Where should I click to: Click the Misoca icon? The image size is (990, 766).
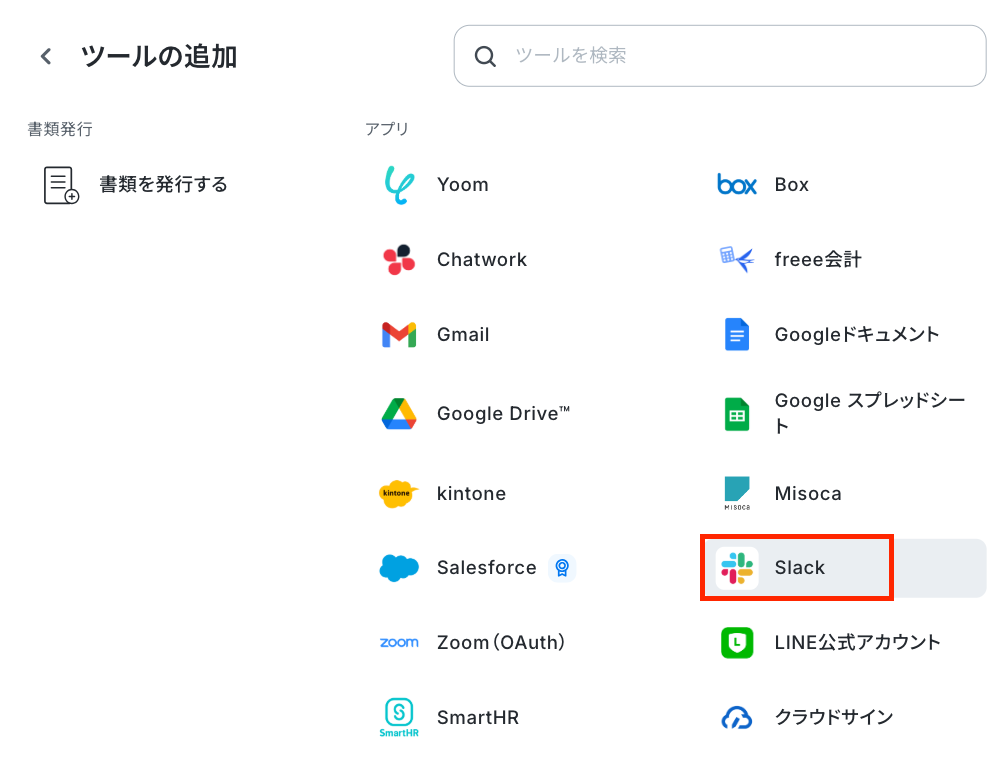(x=737, y=493)
